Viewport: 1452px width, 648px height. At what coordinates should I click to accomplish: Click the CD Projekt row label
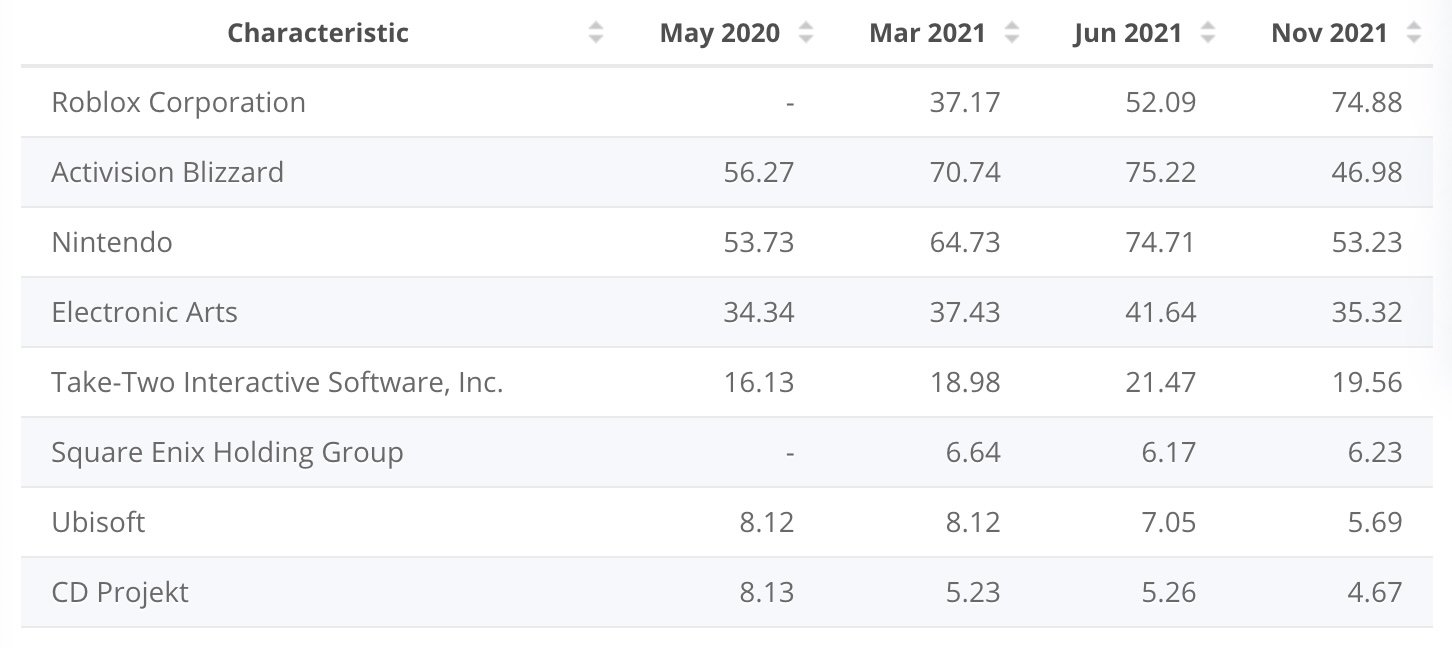point(120,592)
